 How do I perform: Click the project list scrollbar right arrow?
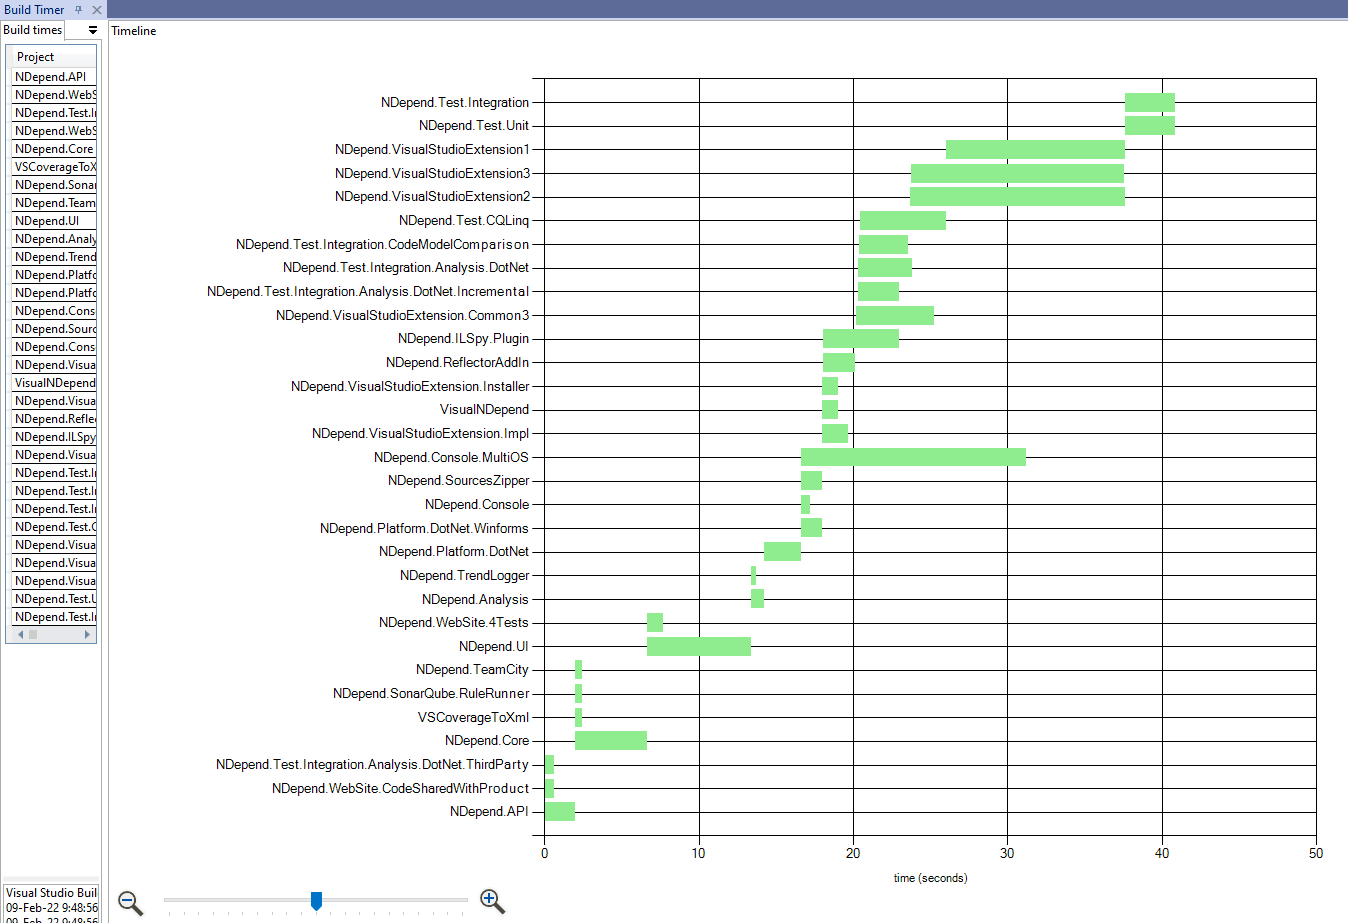pos(88,634)
